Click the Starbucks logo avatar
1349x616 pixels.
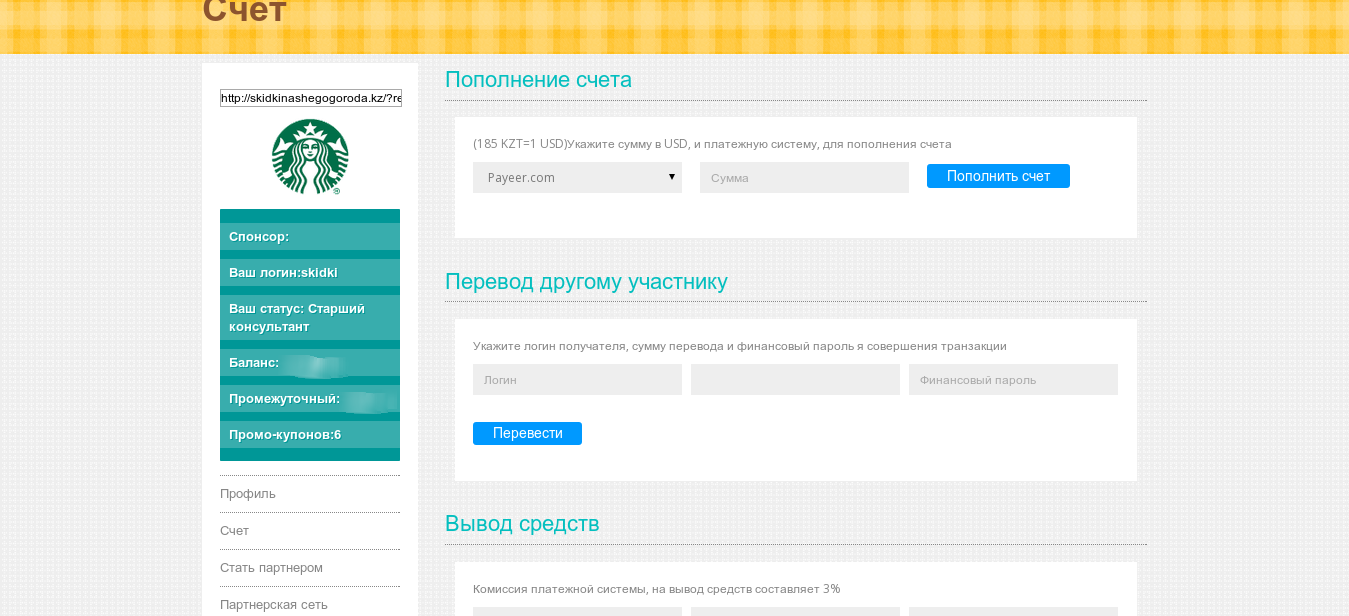click(310, 157)
